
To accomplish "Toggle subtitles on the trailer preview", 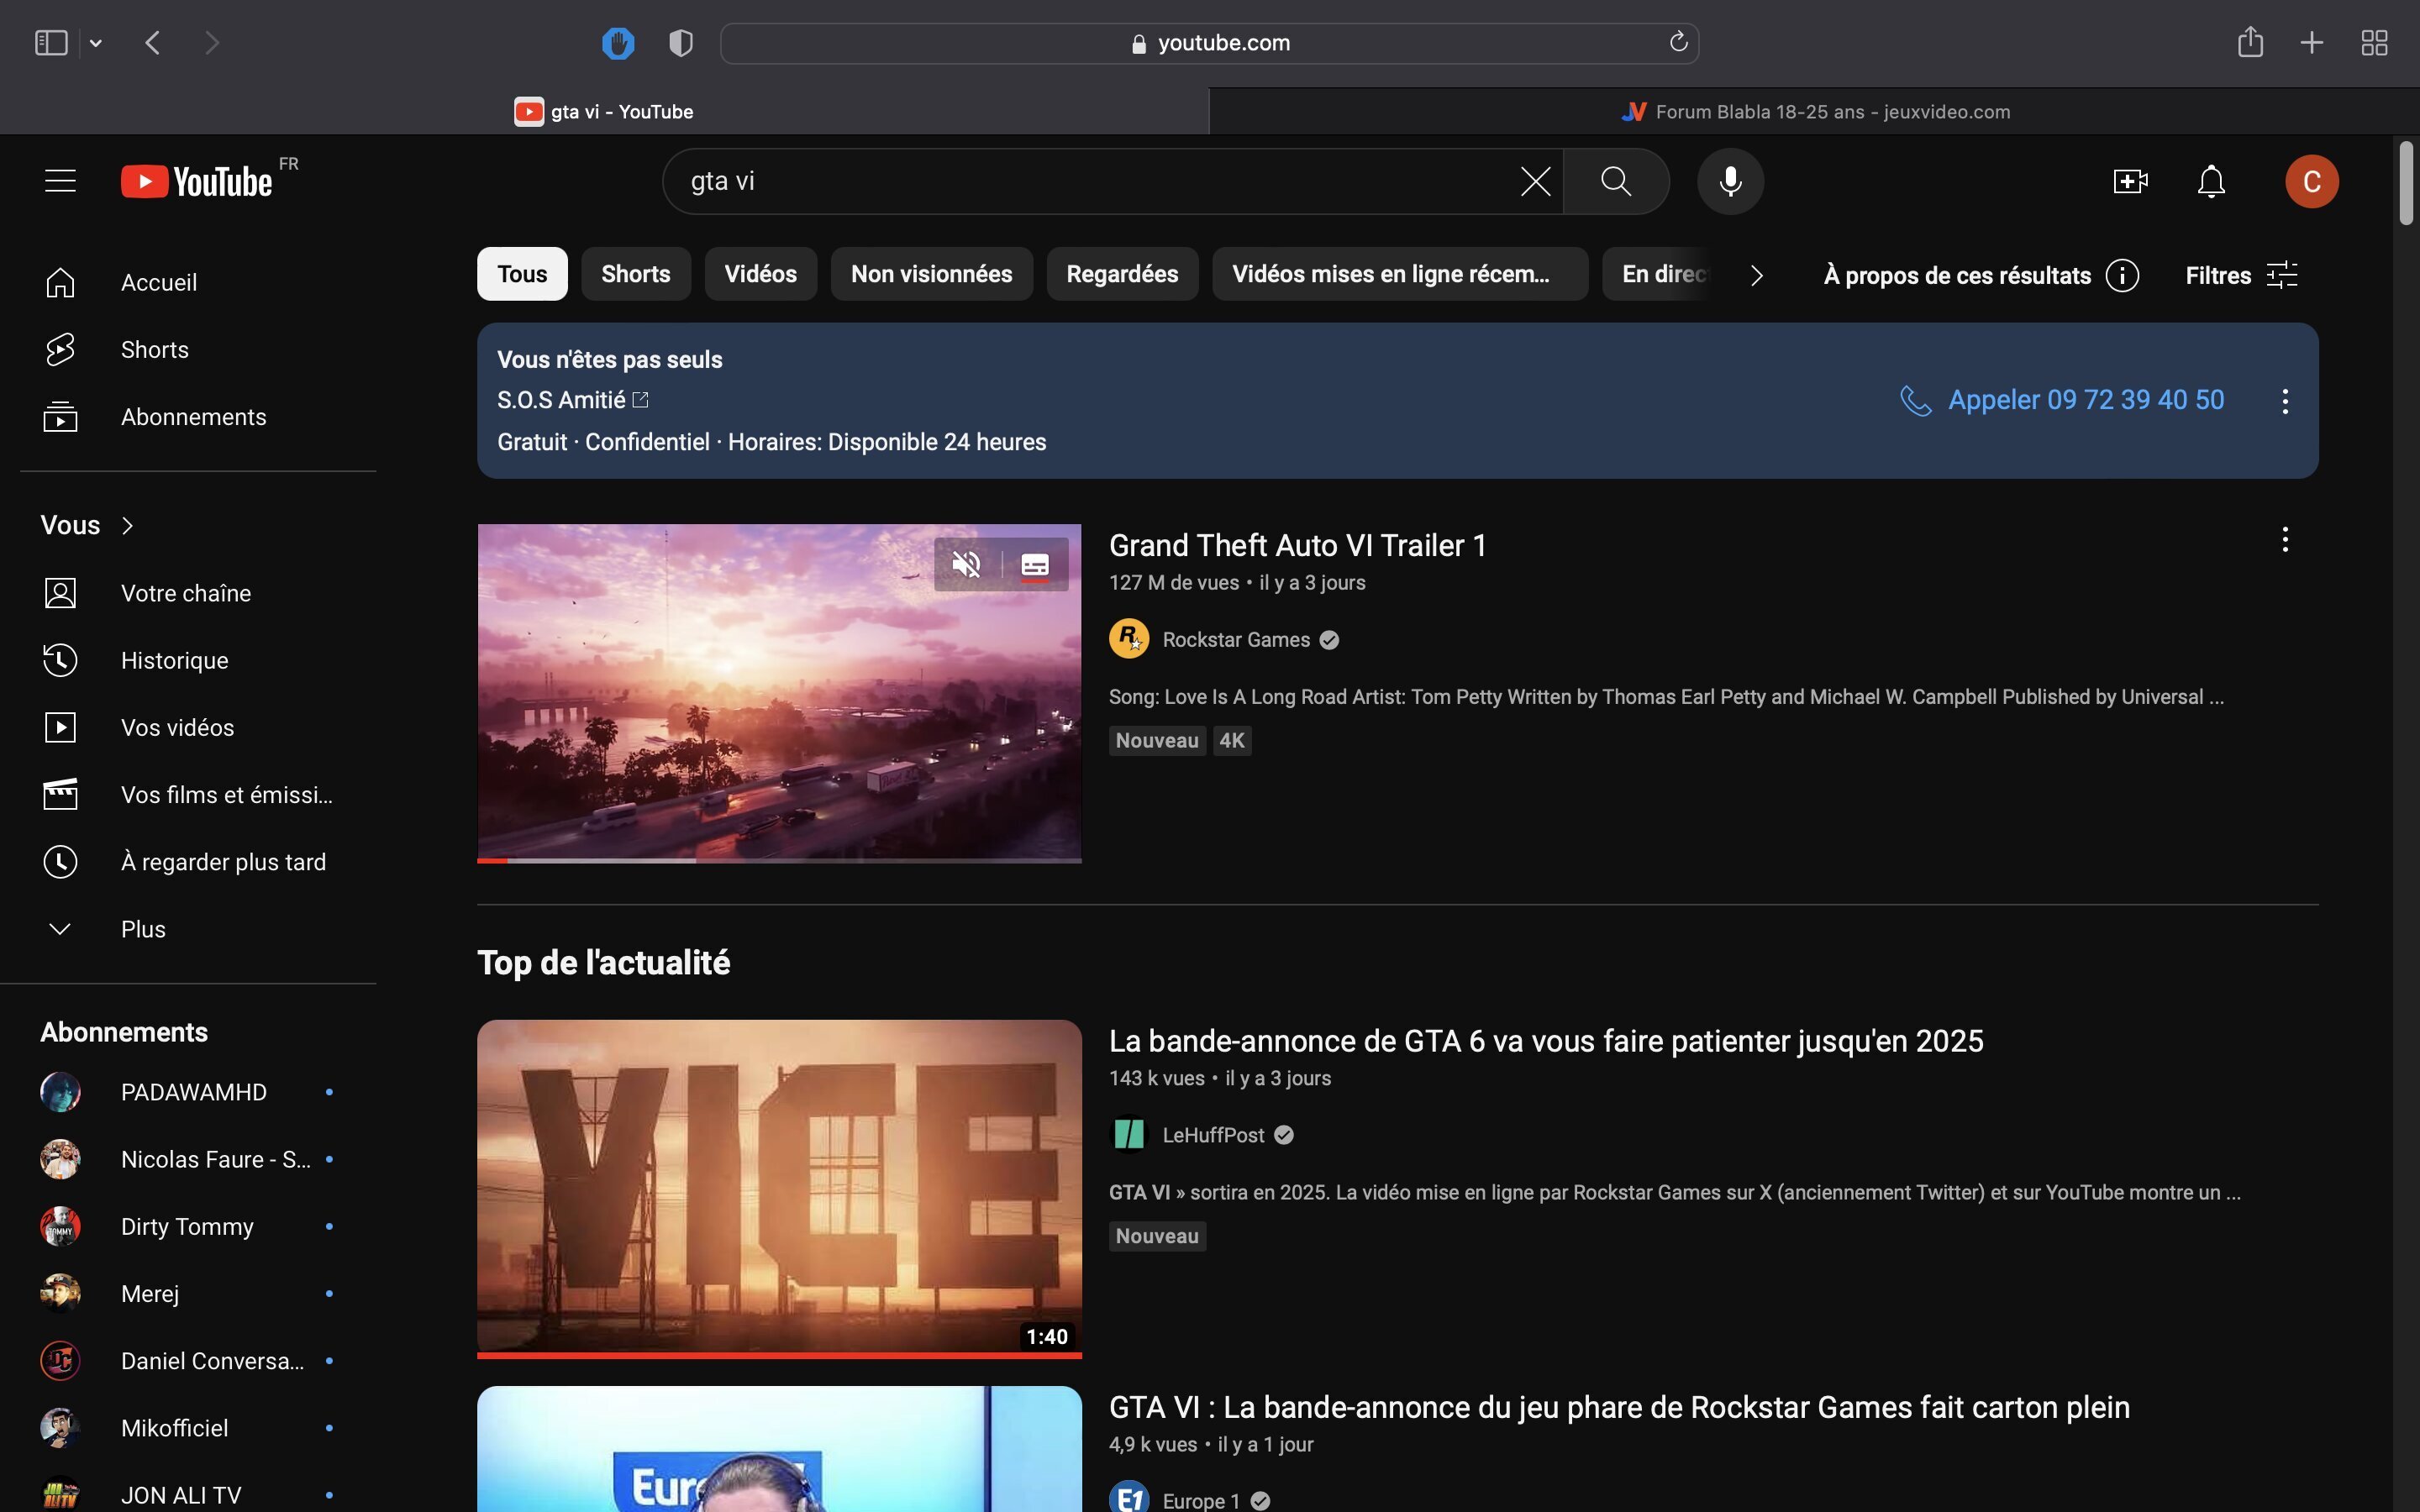I will coord(1035,565).
